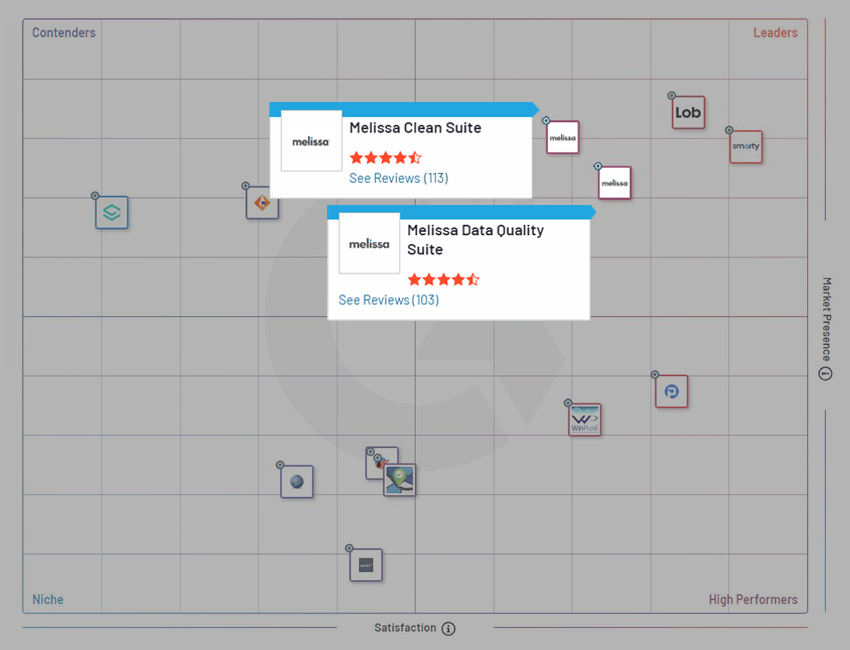Open See Reviews (103) link
This screenshot has width=850, height=650.
click(x=389, y=300)
